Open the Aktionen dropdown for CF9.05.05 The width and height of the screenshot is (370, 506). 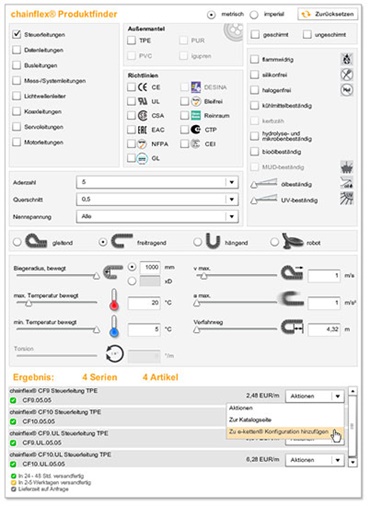coord(315,396)
